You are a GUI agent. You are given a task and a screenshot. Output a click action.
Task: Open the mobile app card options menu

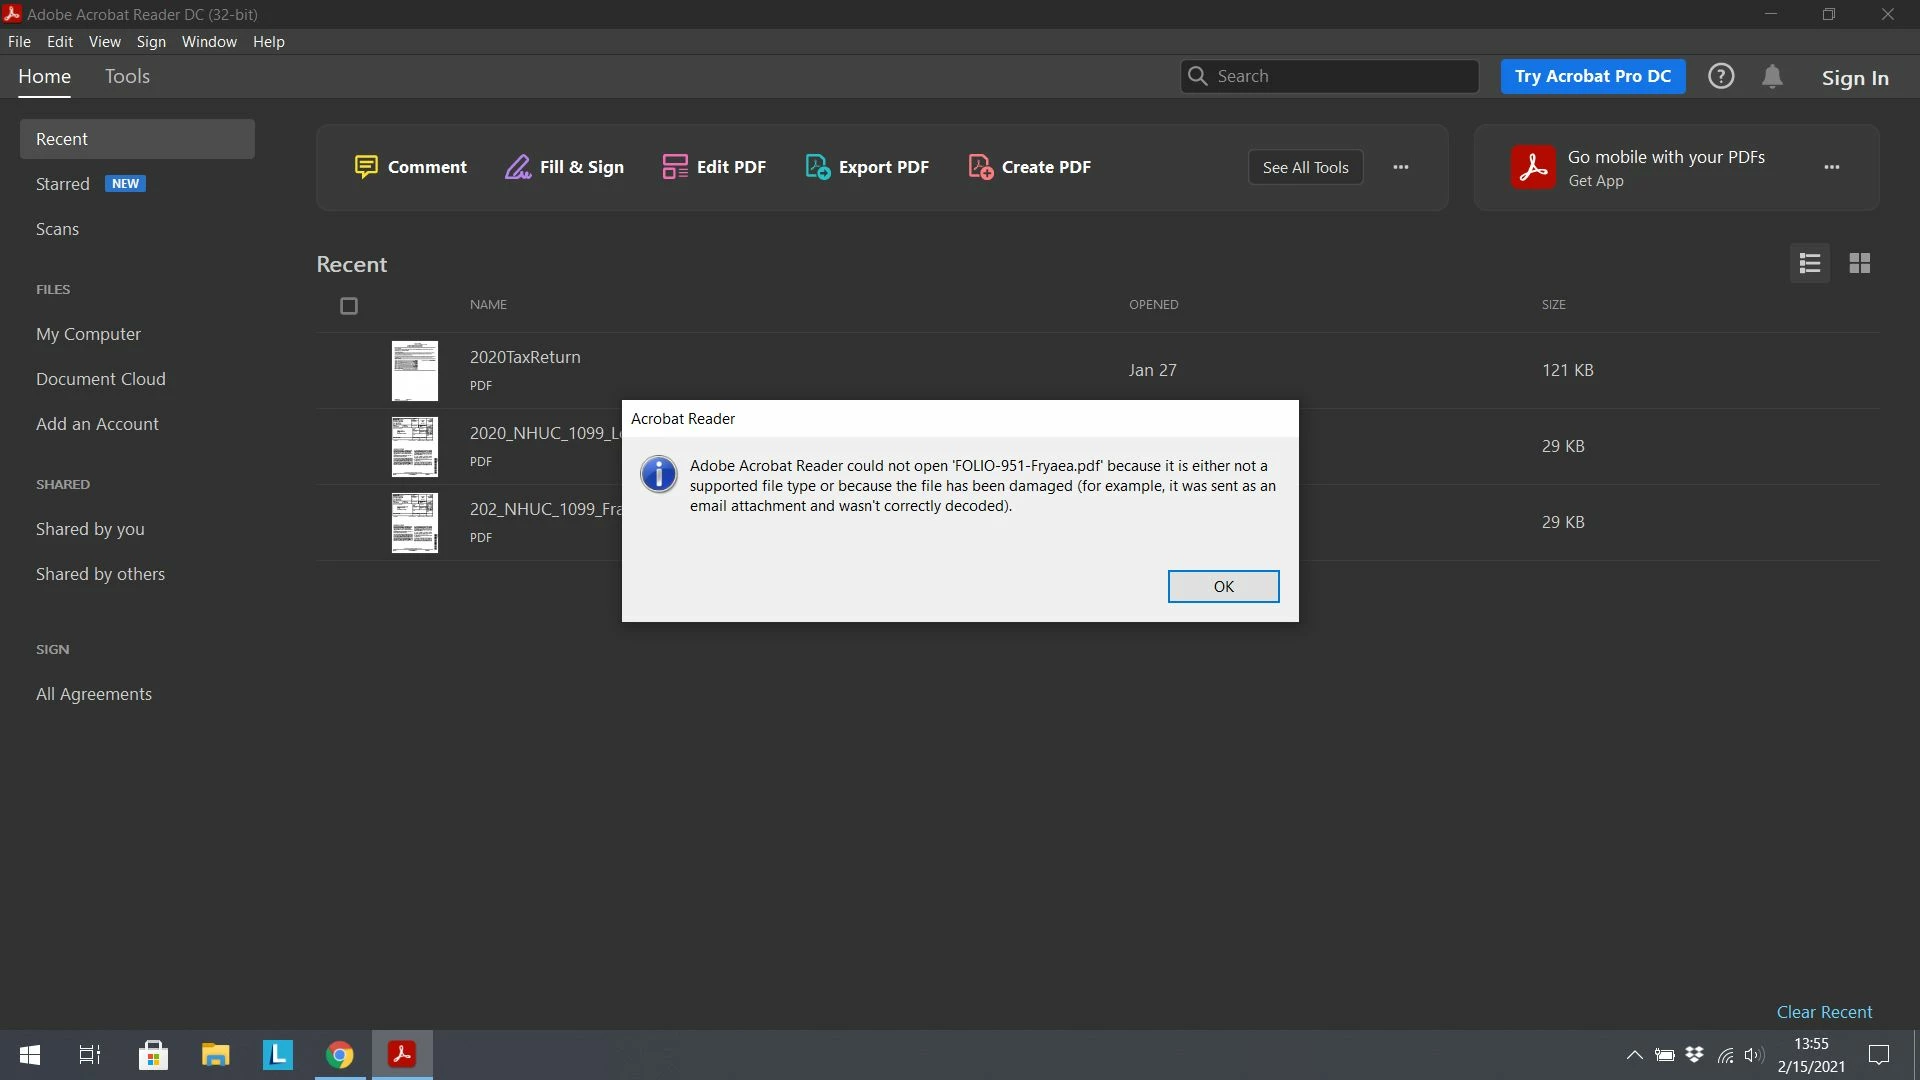point(1831,167)
